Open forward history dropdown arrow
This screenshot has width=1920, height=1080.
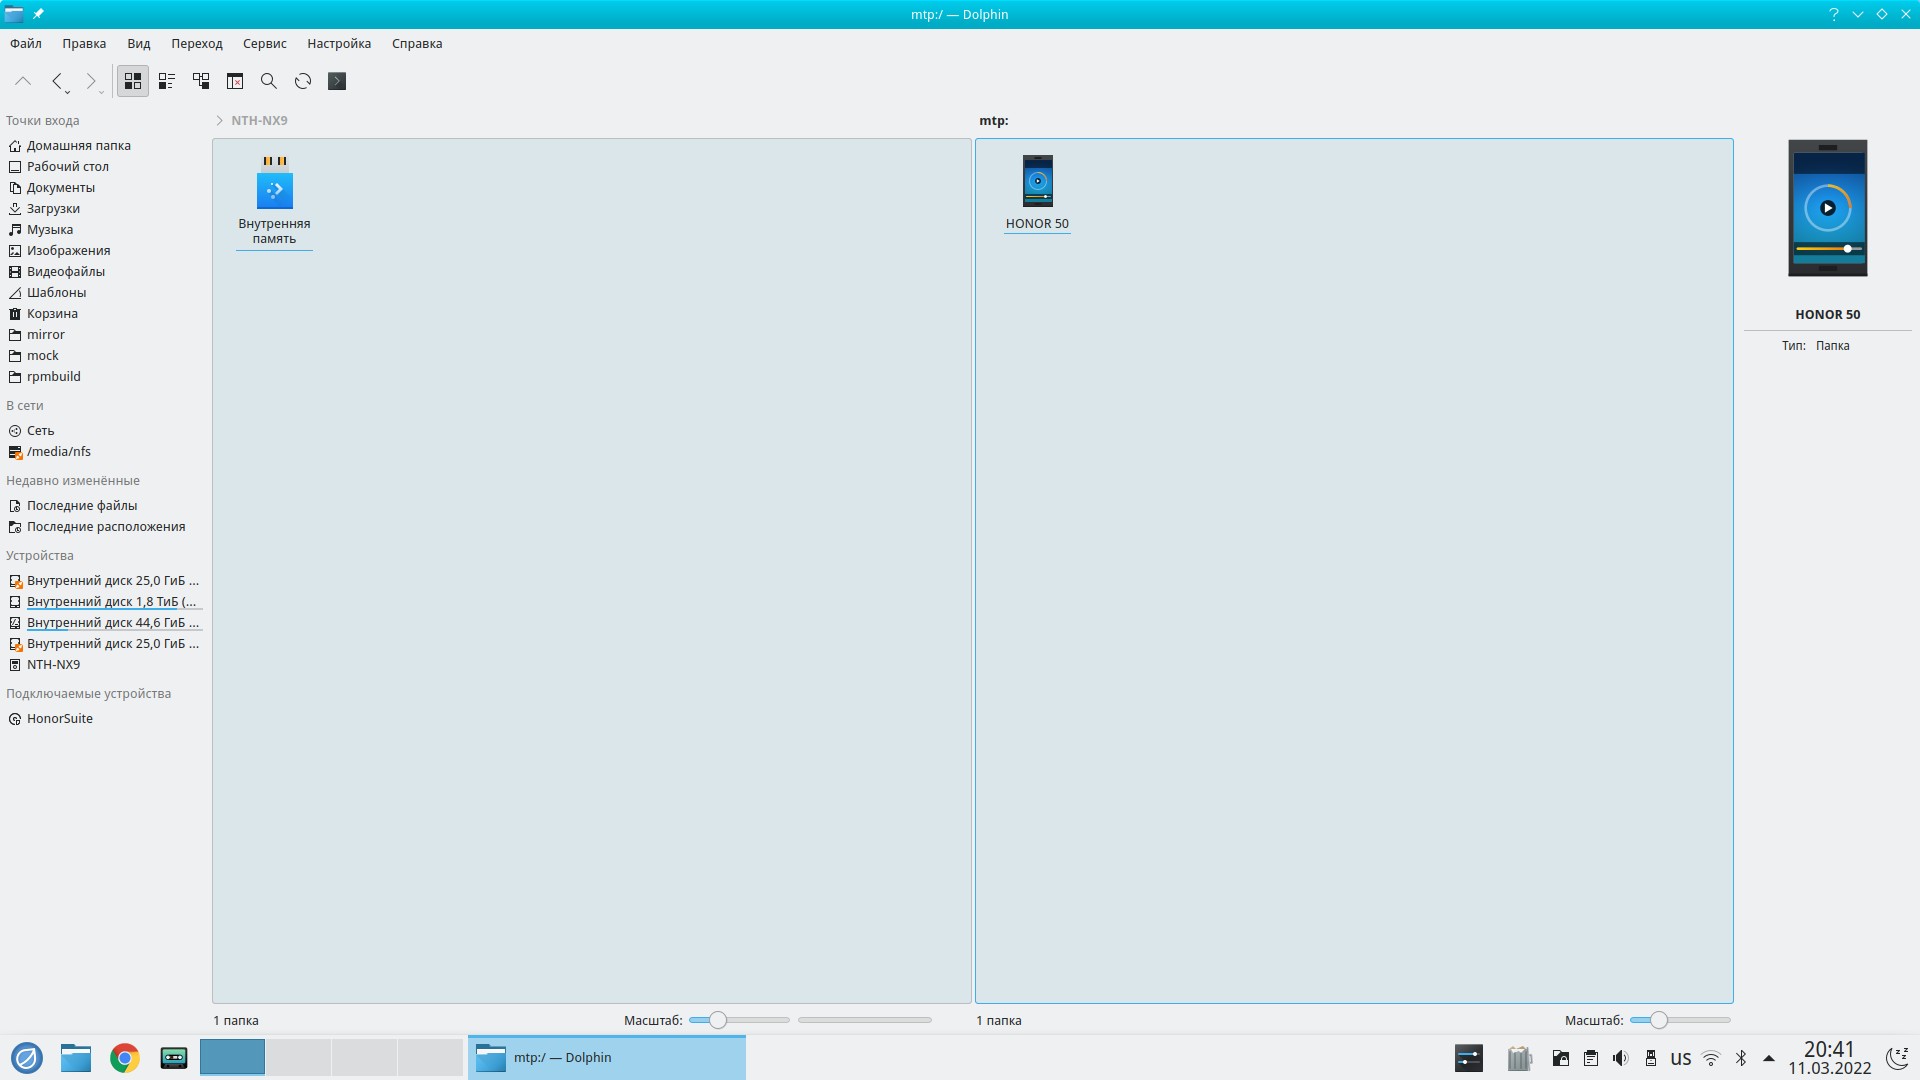(102, 92)
